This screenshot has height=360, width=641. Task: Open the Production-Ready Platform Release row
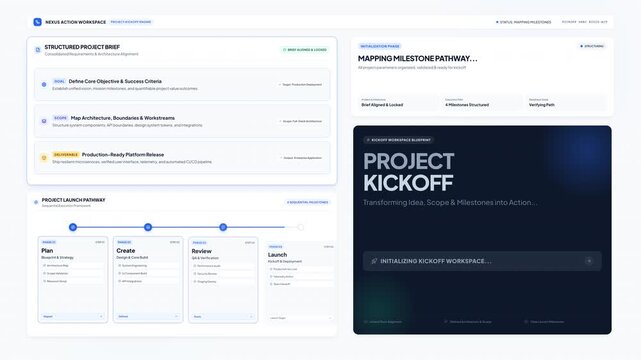point(182,158)
